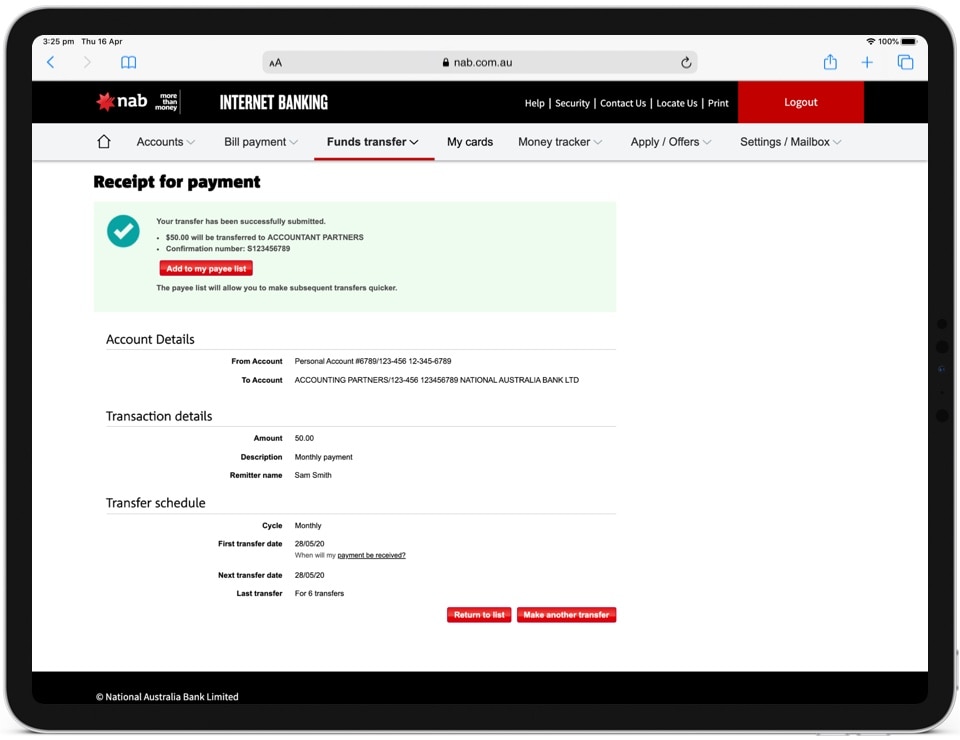
Task: Reload the page with refresh icon
Action: click(686, 62)
